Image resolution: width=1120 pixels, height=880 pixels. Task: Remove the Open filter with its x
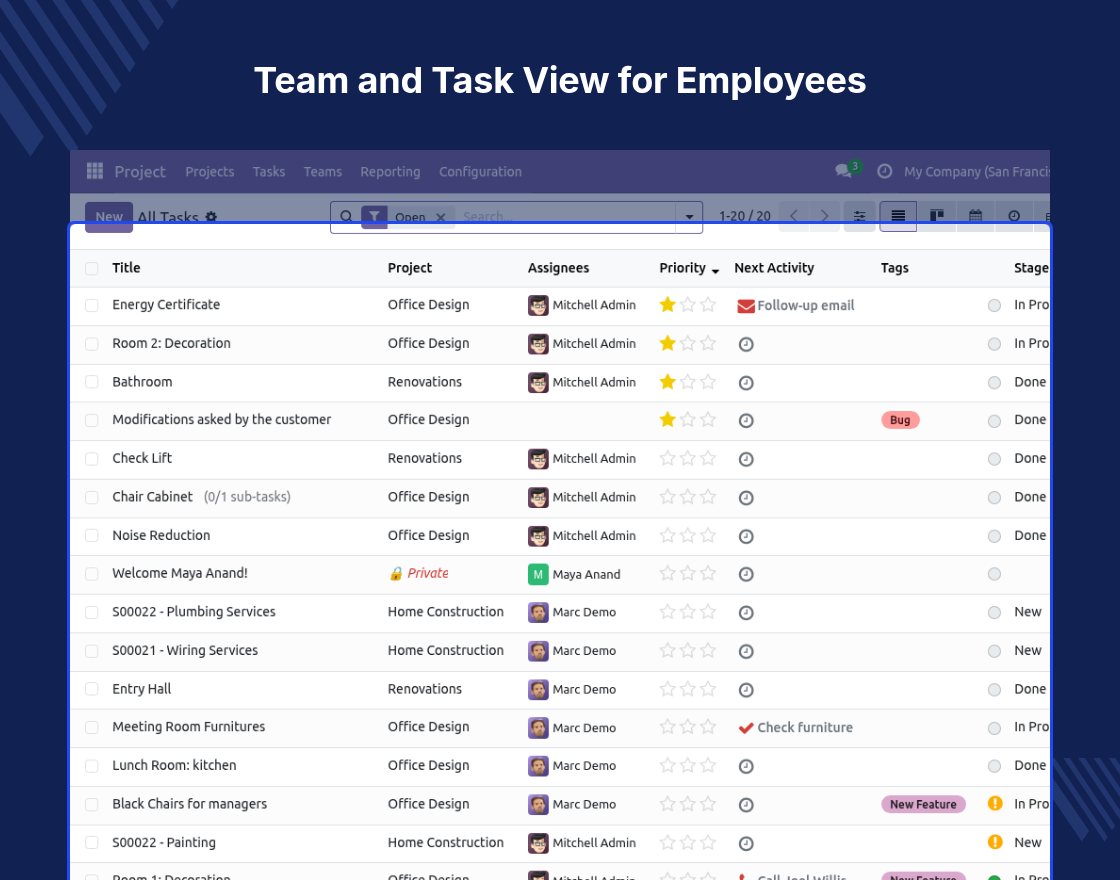(441, 217)
